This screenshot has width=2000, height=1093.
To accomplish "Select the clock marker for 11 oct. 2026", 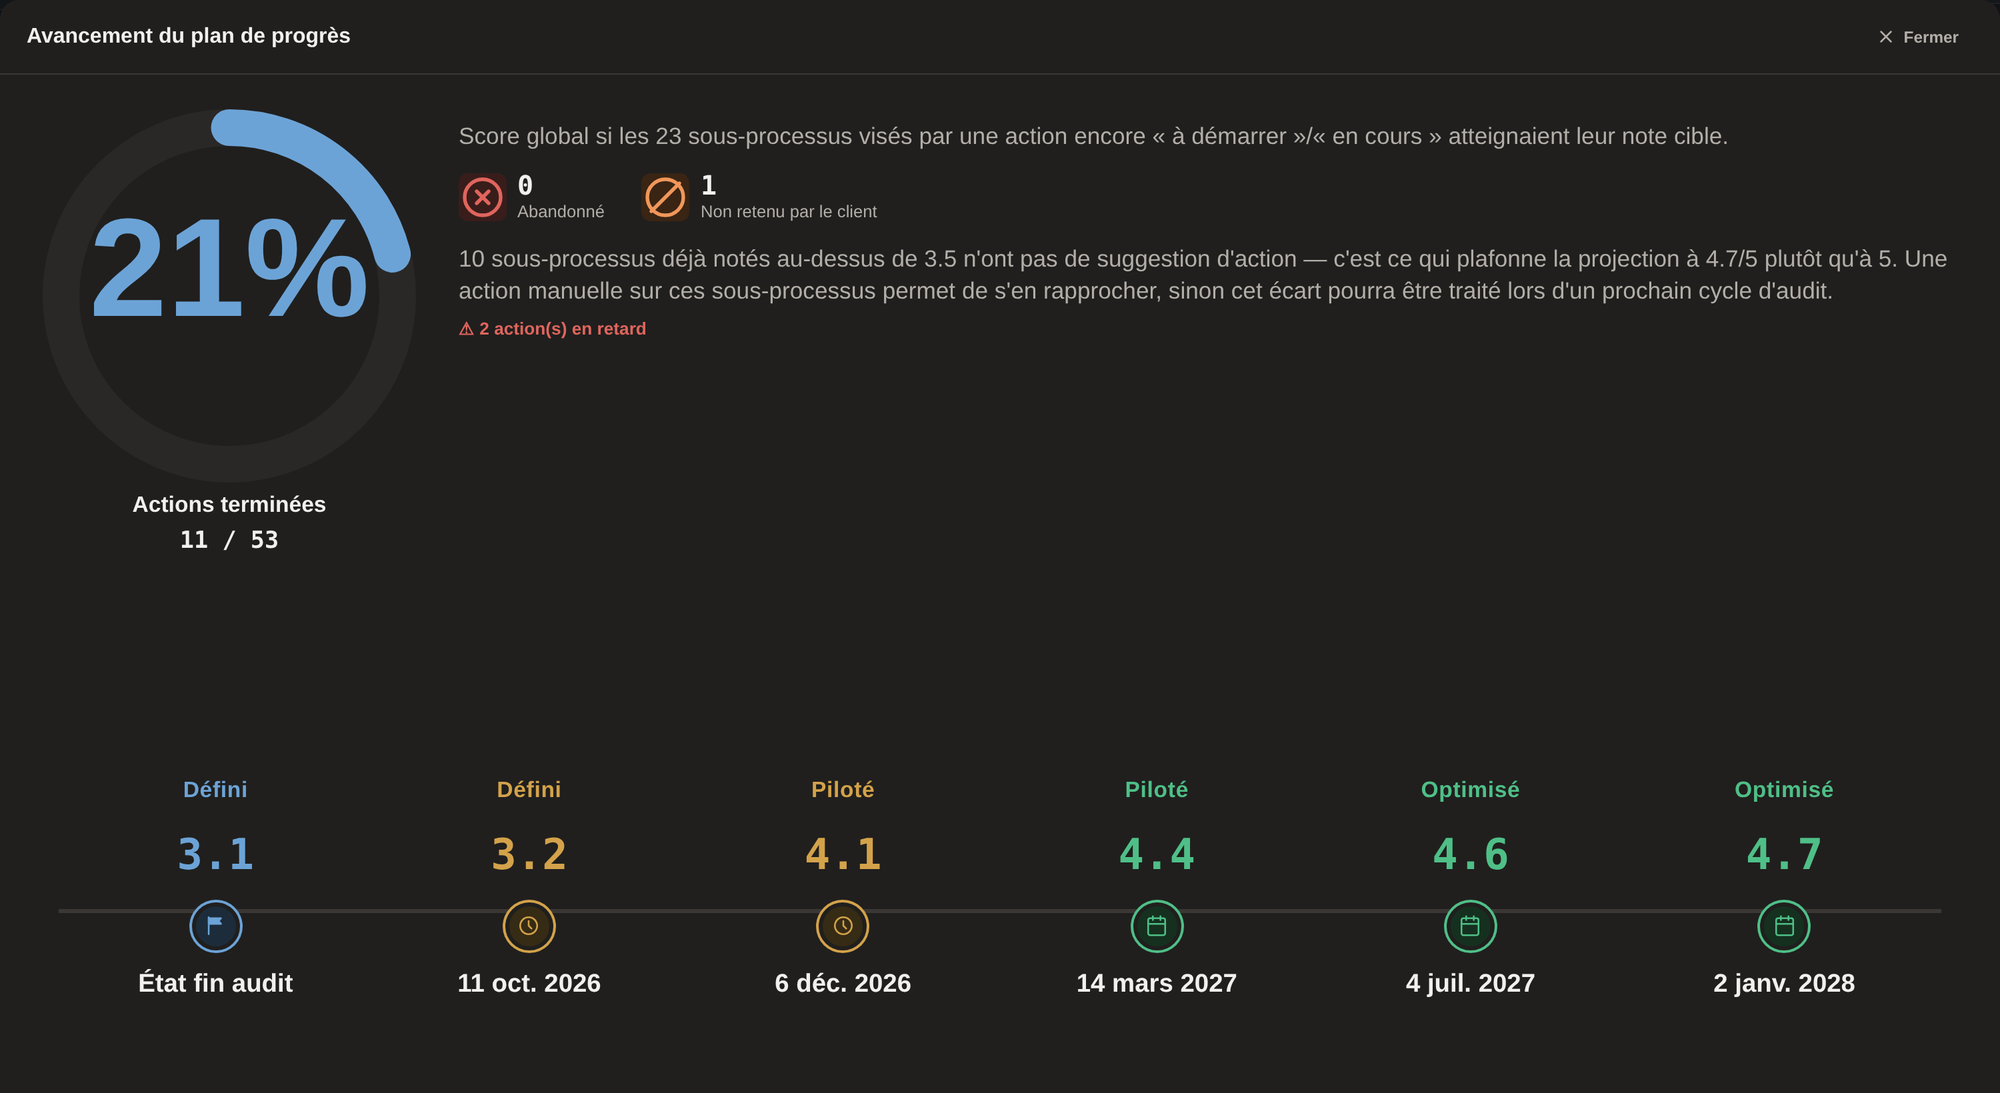I will coord(529,926).
